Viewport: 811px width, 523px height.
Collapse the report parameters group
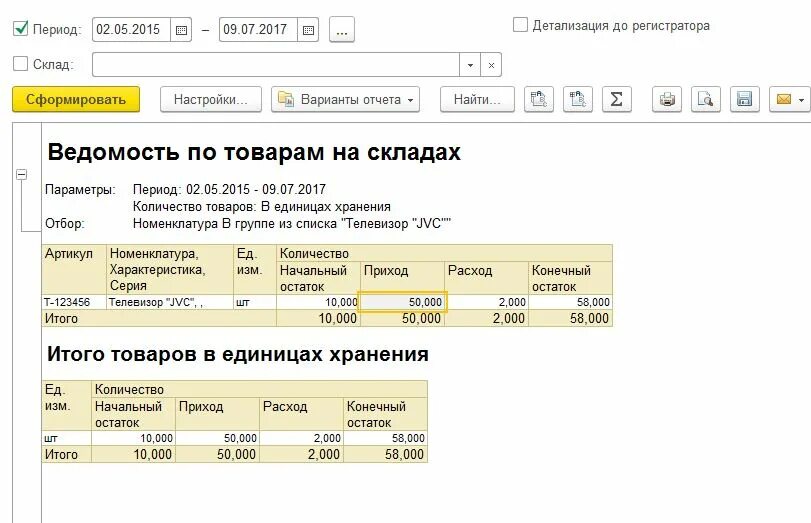point(21,174)
